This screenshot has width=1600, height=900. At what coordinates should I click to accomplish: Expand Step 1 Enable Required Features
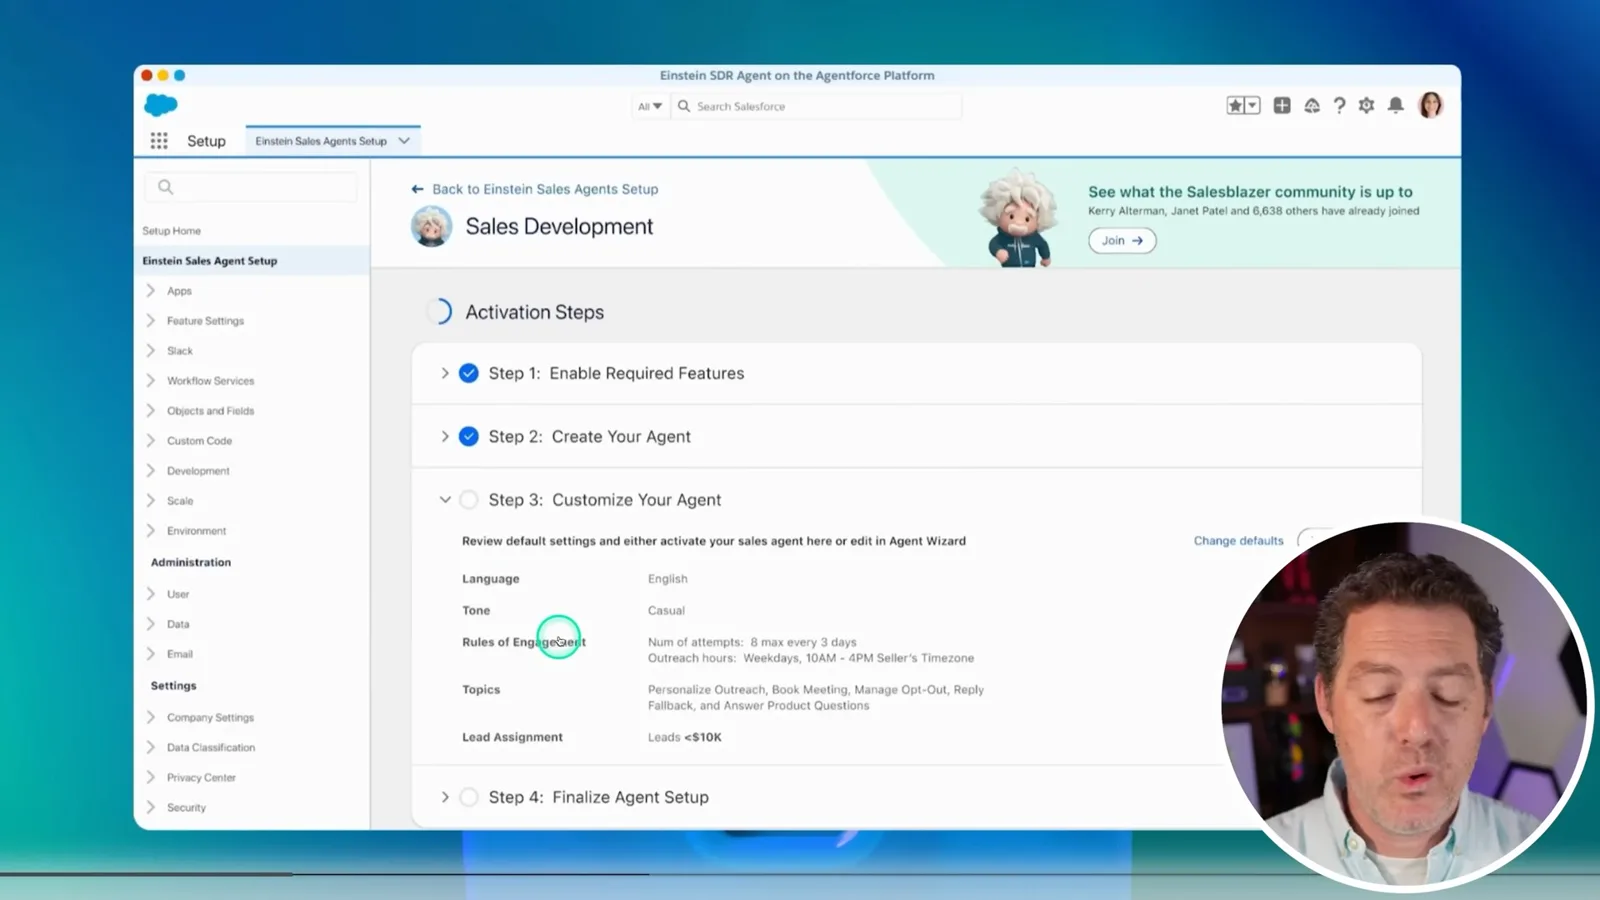(445, 373)
